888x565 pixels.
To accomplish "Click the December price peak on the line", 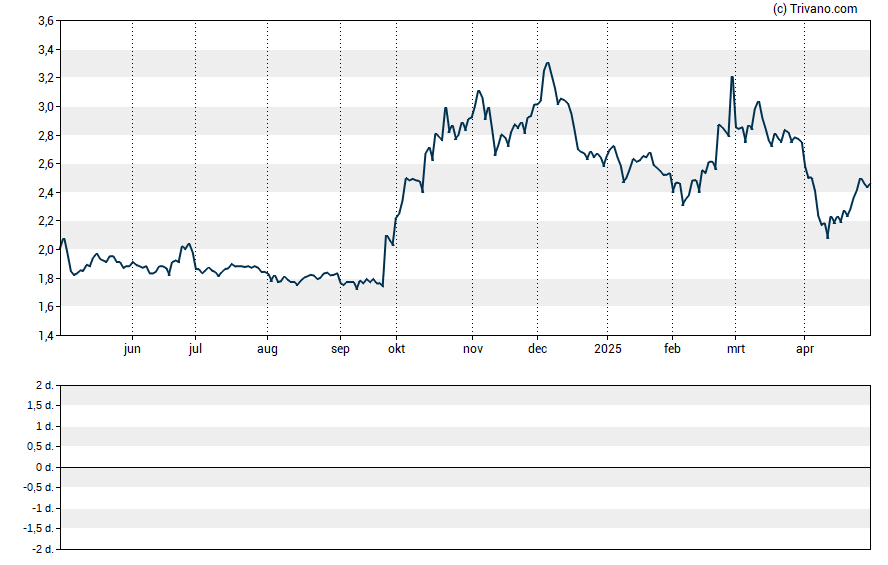I will click(547, 63).
